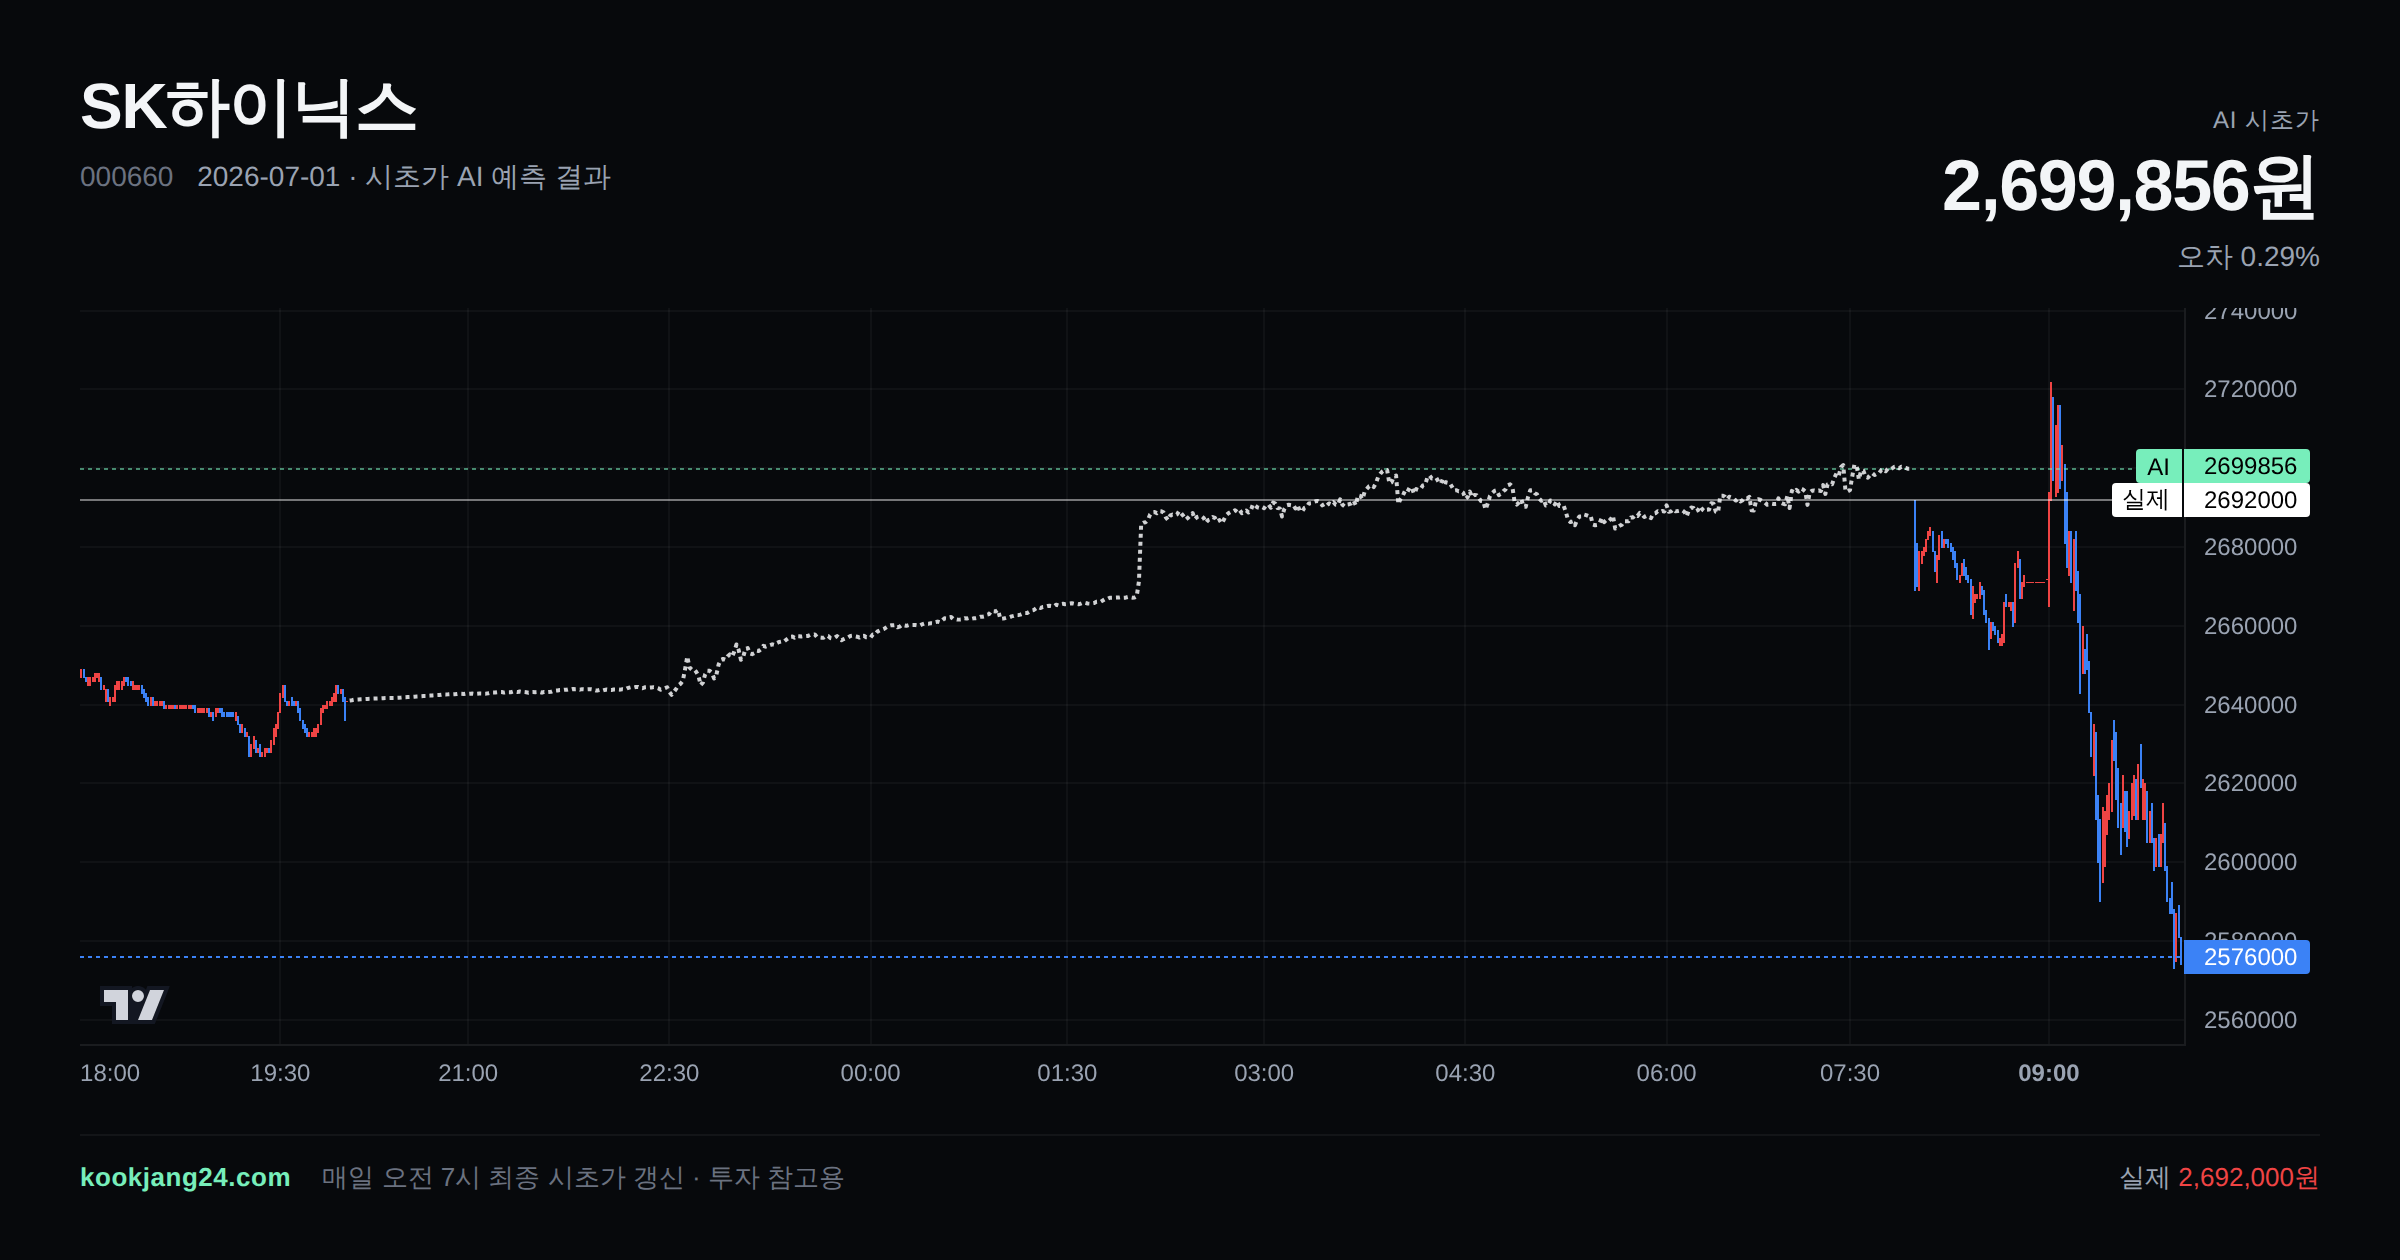
Task: Click the 21:00 time axis label
Action: [468, 1073]
